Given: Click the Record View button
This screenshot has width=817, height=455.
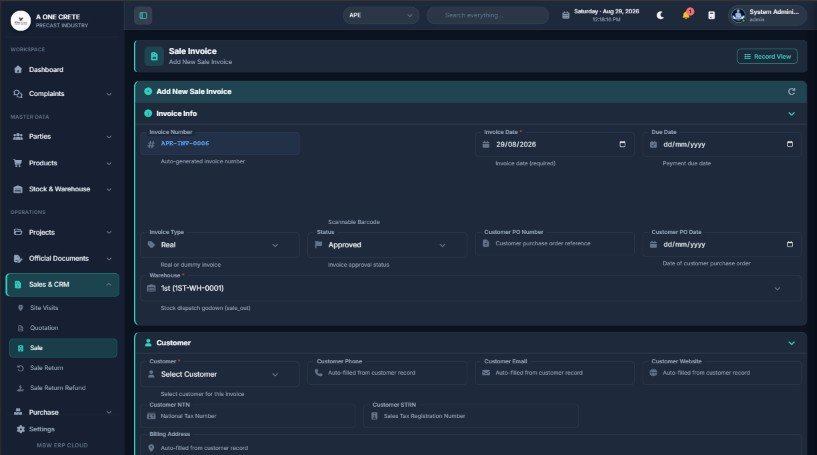Looking at the screenshot, I should coord(767,56).
